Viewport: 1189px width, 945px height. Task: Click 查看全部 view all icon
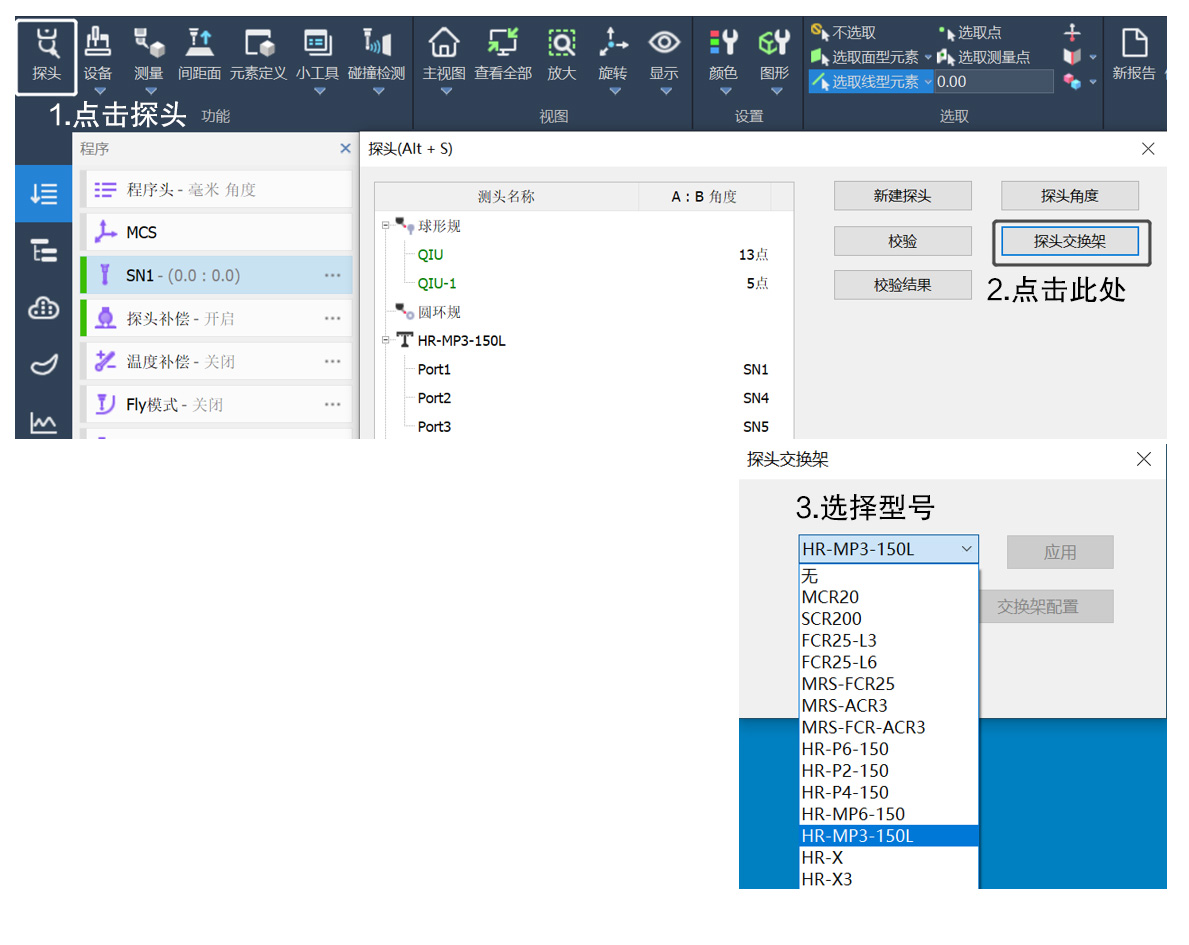(x=503, y=55)
